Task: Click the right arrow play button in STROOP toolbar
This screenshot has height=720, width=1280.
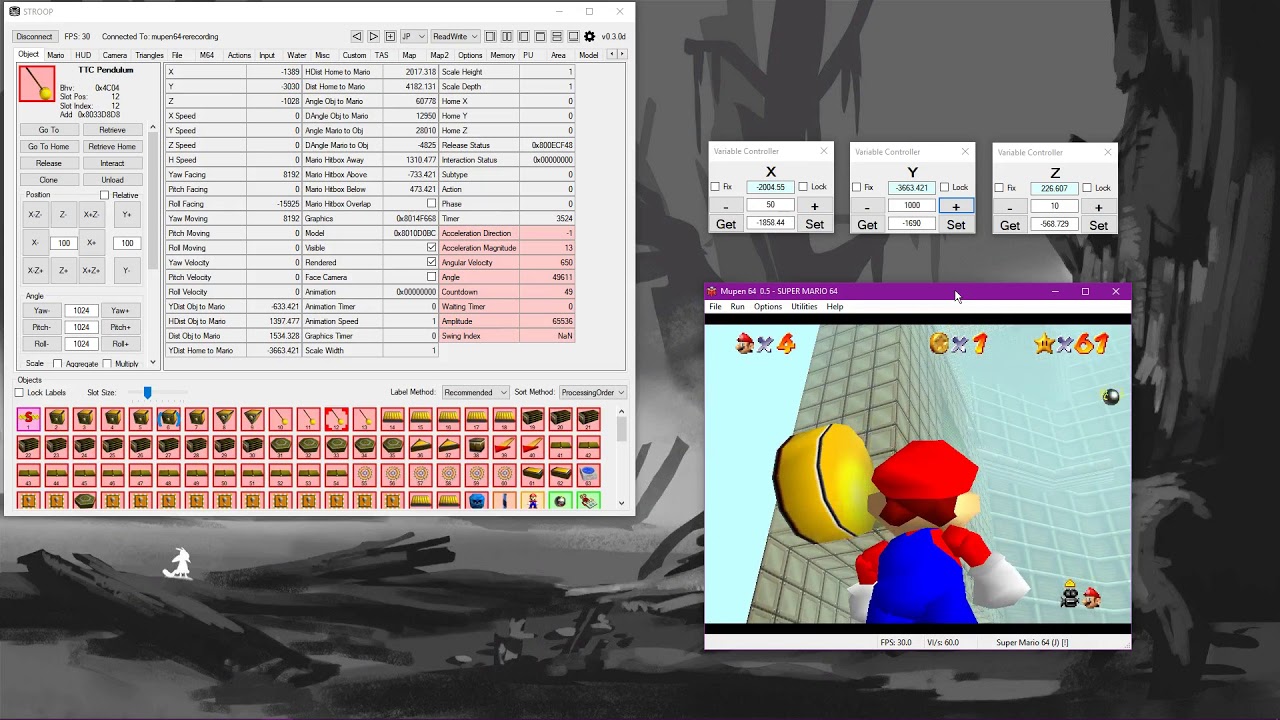Action: 373,37
